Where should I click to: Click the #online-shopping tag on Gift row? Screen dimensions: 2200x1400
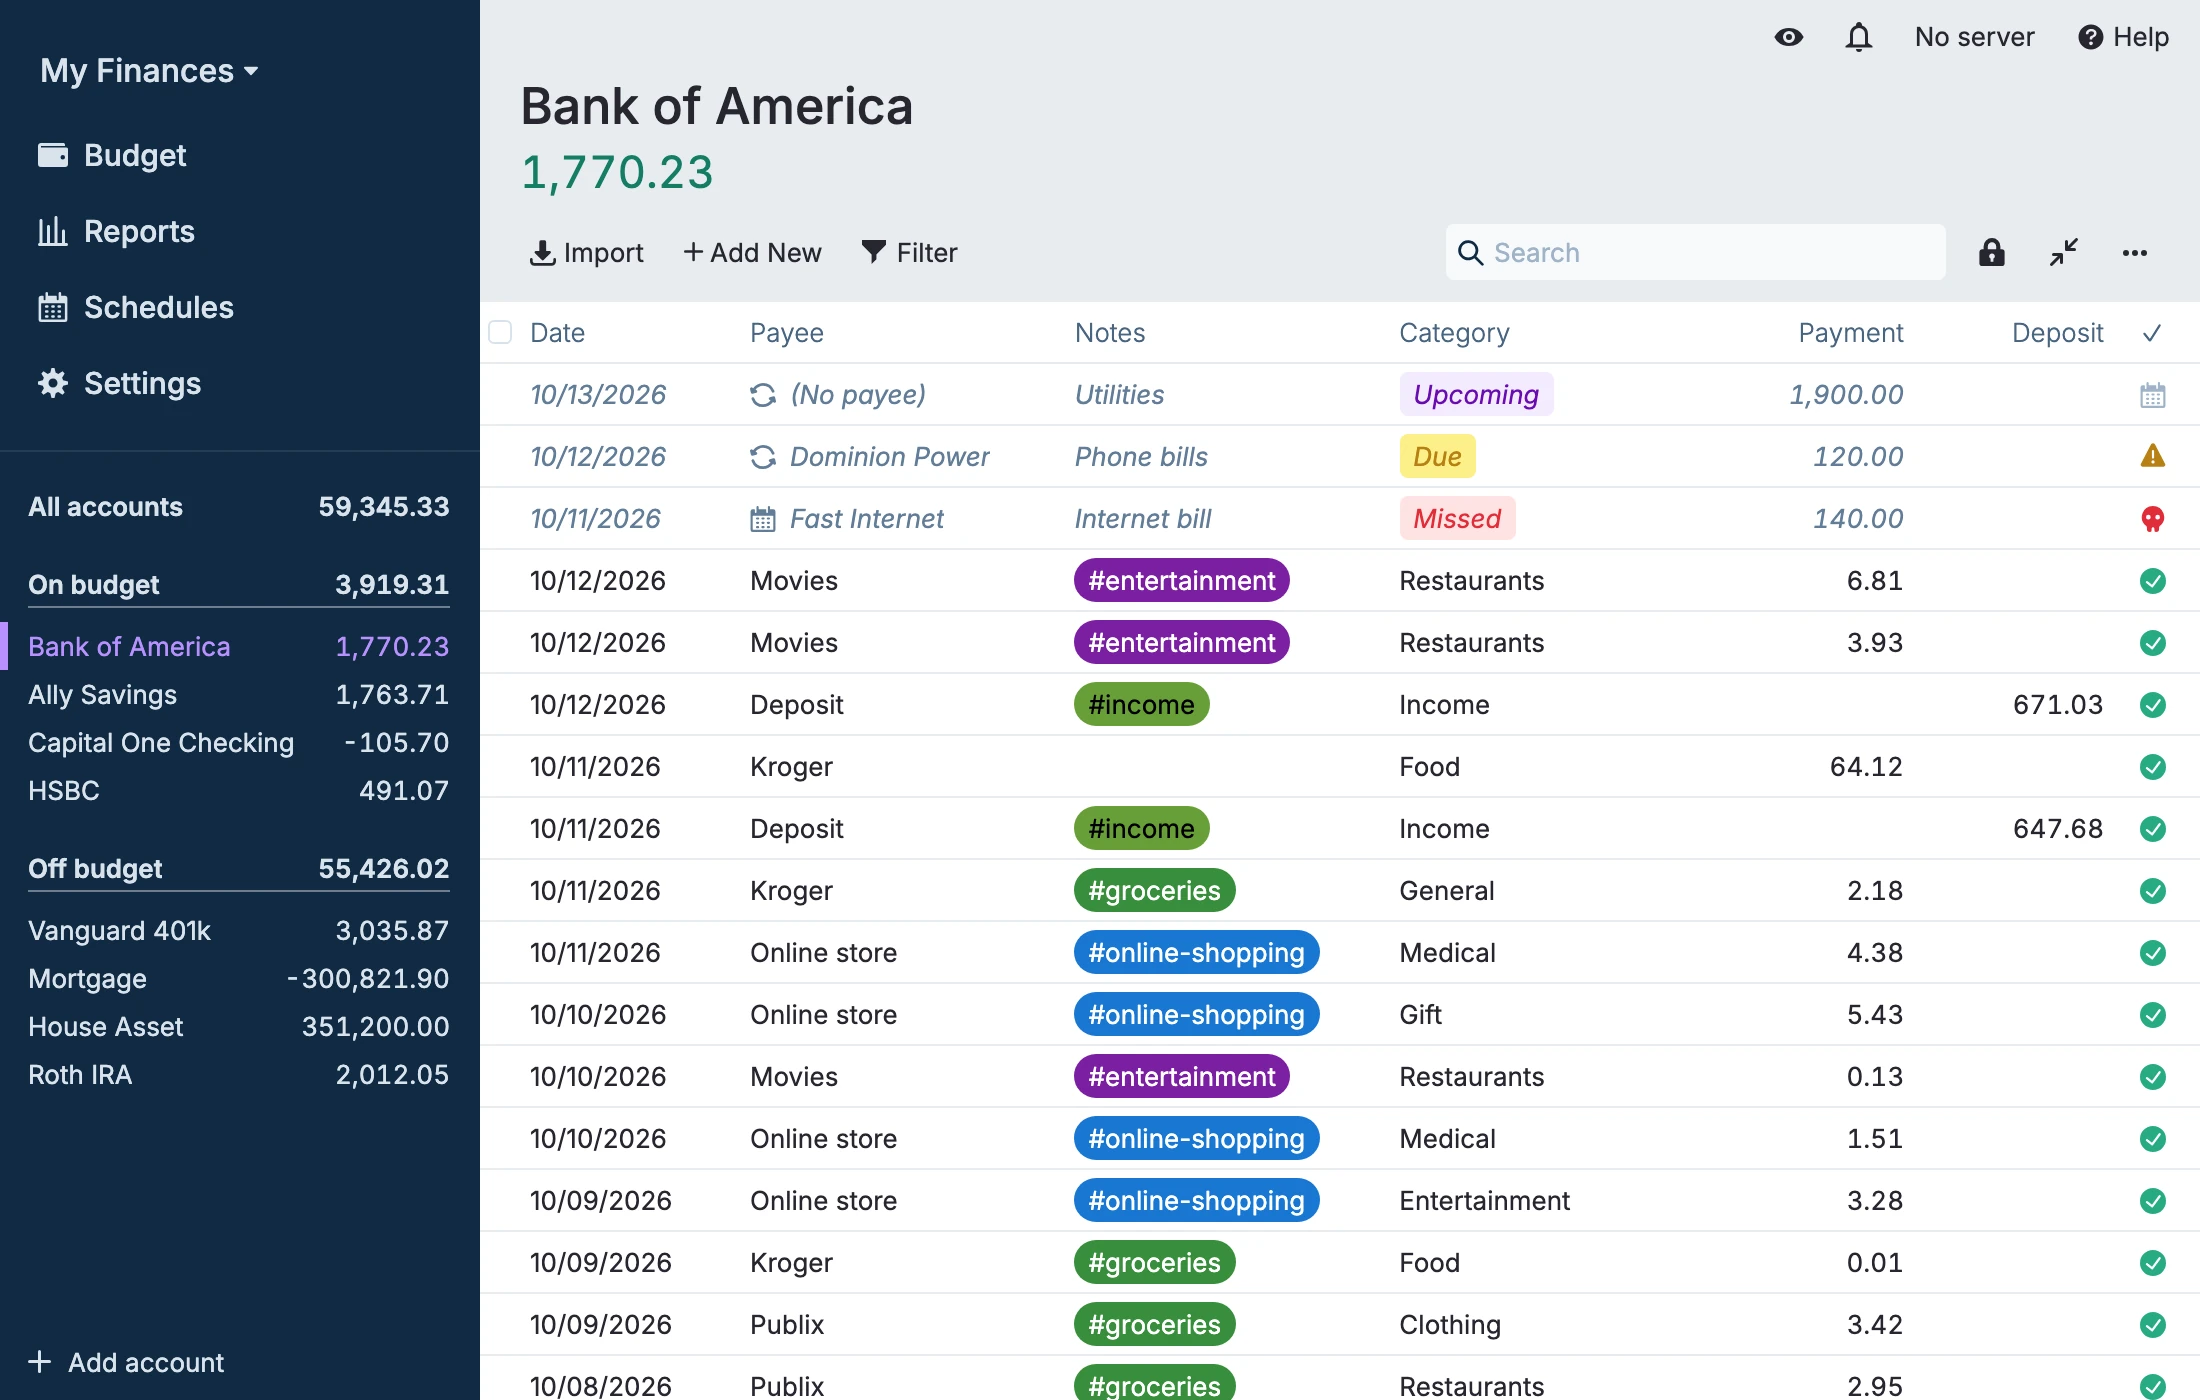[1196, 1015]
